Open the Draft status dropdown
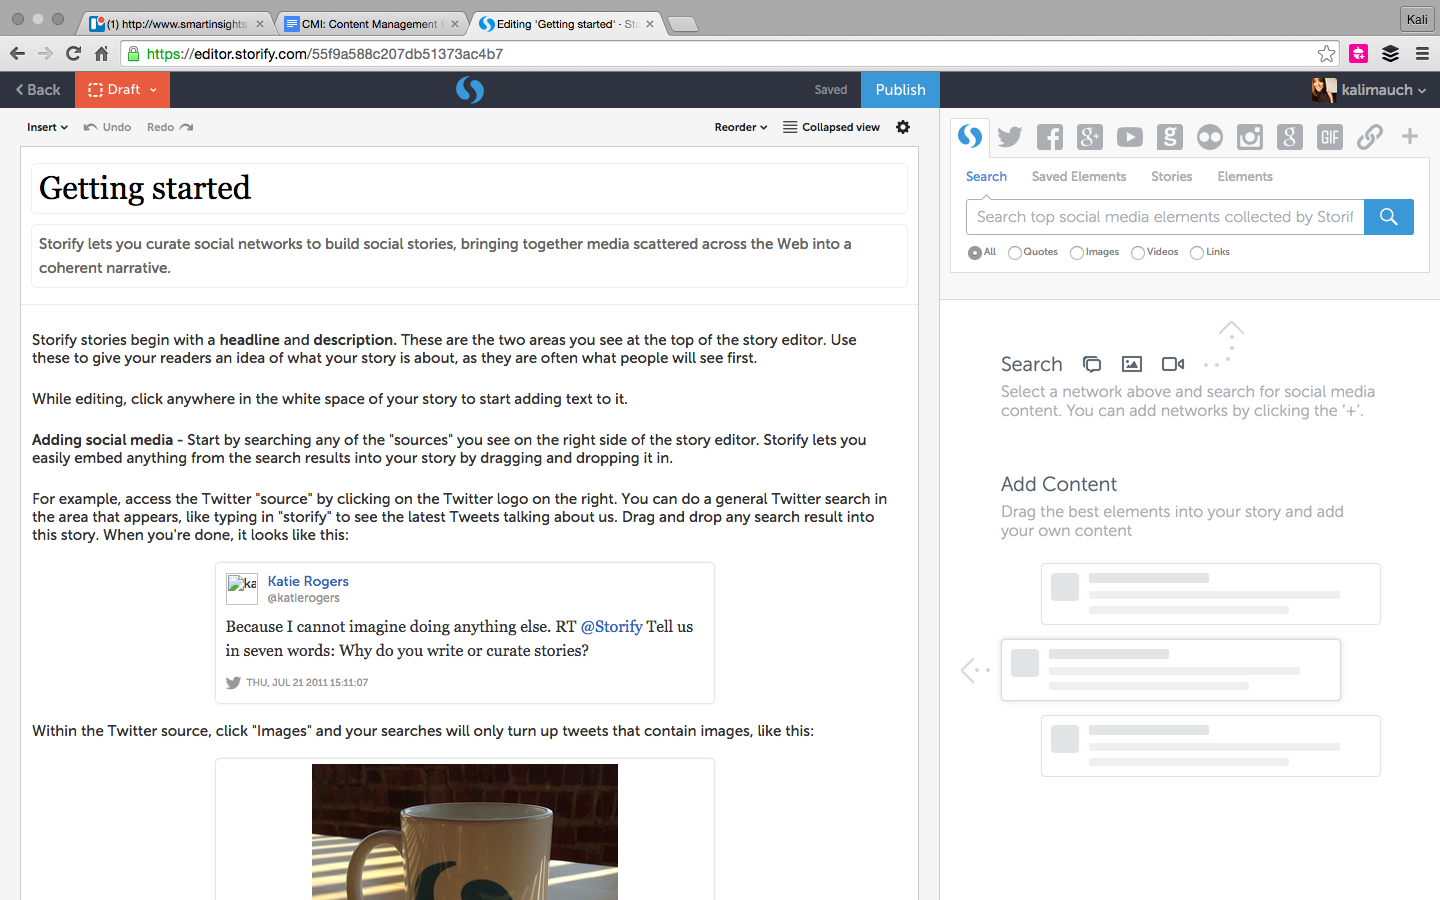 [x=122, y=90]
